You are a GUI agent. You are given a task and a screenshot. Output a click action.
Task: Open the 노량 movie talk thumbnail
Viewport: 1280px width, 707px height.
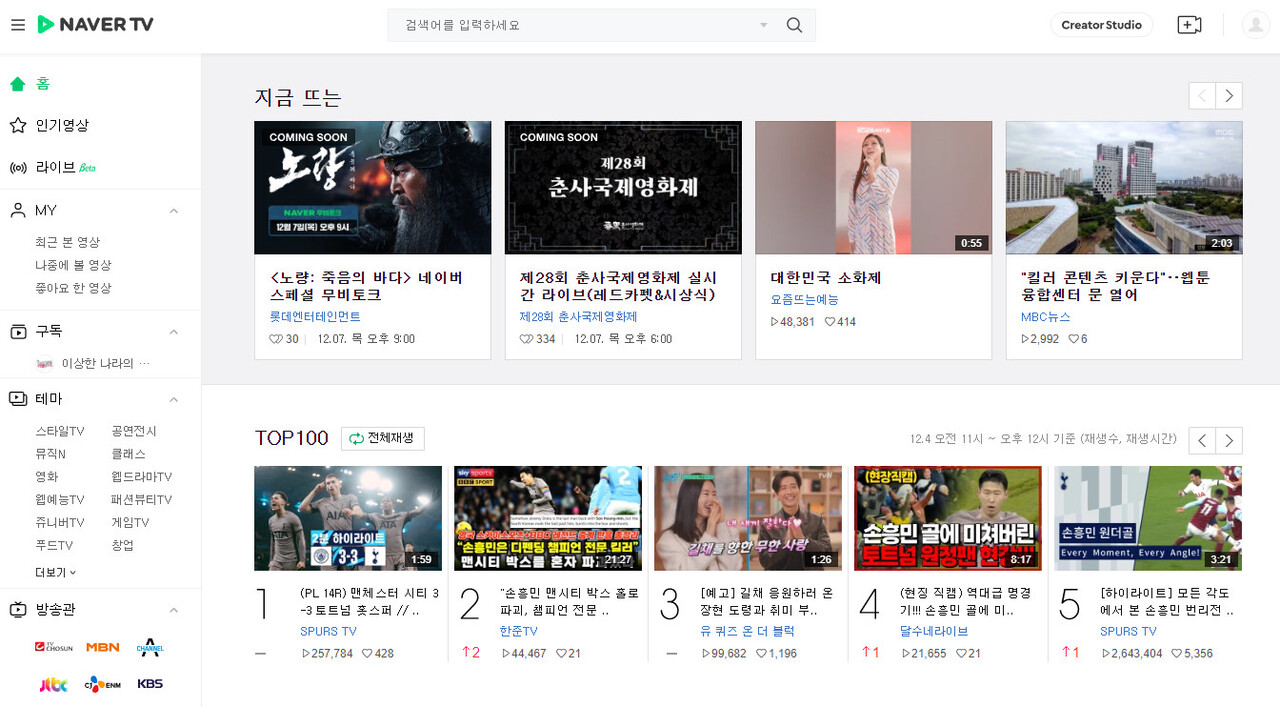[372, 188]
